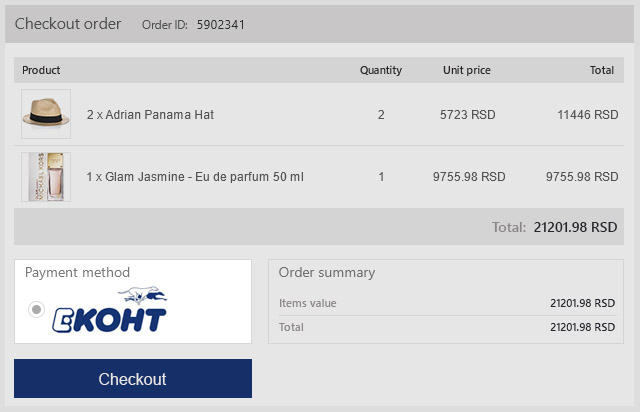Click the Glam Jasmine quantity value
This screenshot has width=640, height=412.
pos(381,177)
